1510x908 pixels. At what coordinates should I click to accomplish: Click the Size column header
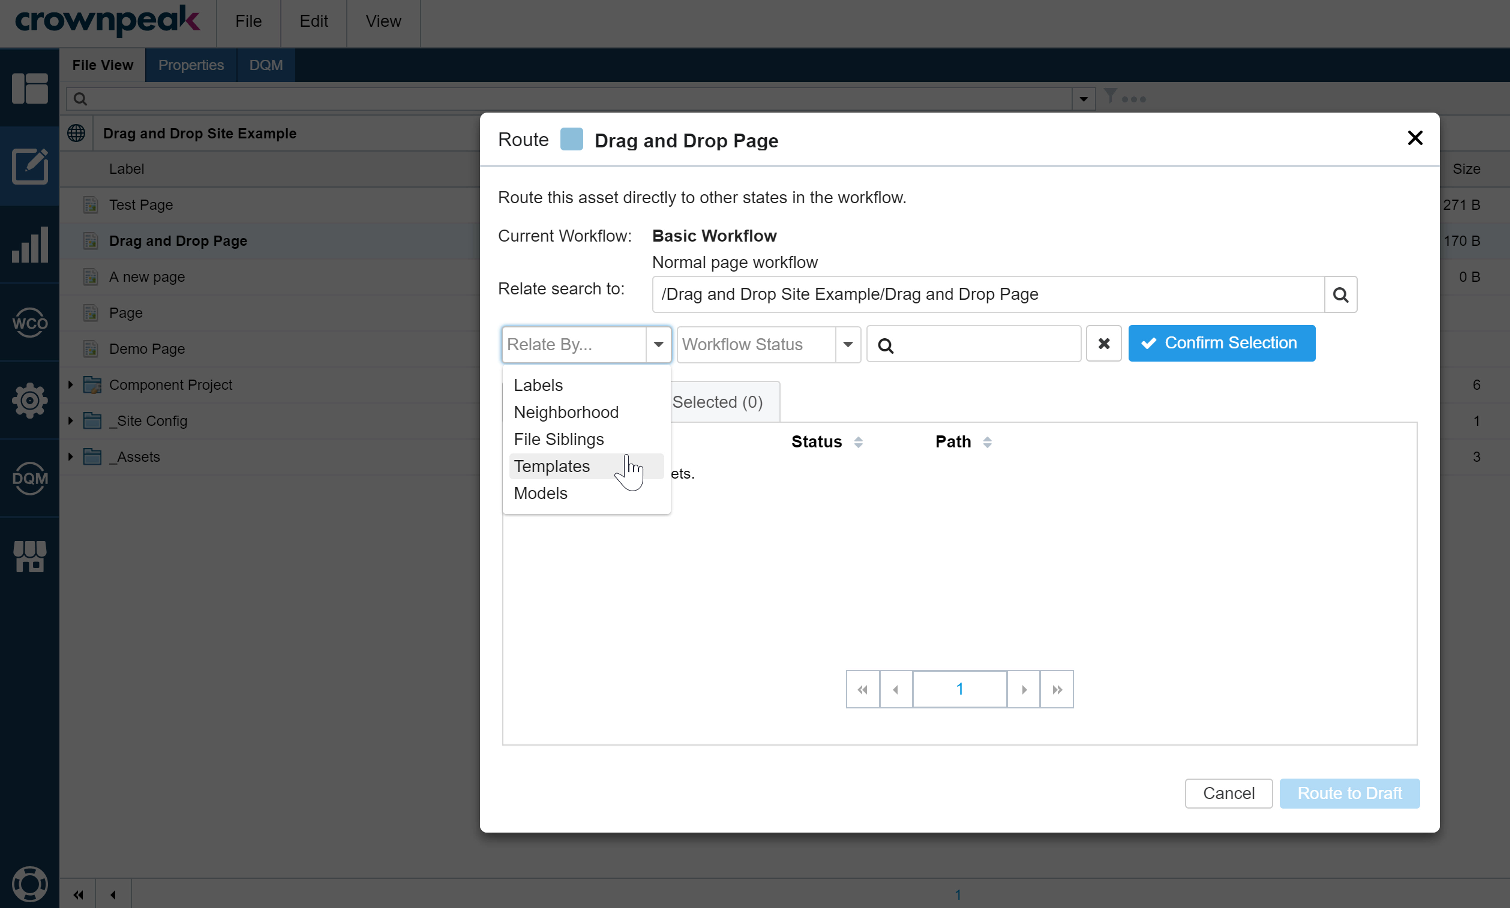1466,169
